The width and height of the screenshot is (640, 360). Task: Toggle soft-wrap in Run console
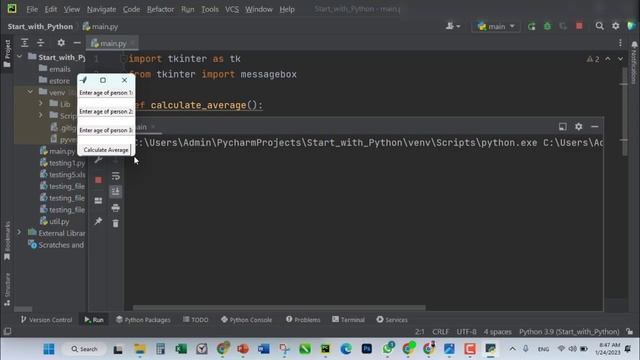click(116, 176)
